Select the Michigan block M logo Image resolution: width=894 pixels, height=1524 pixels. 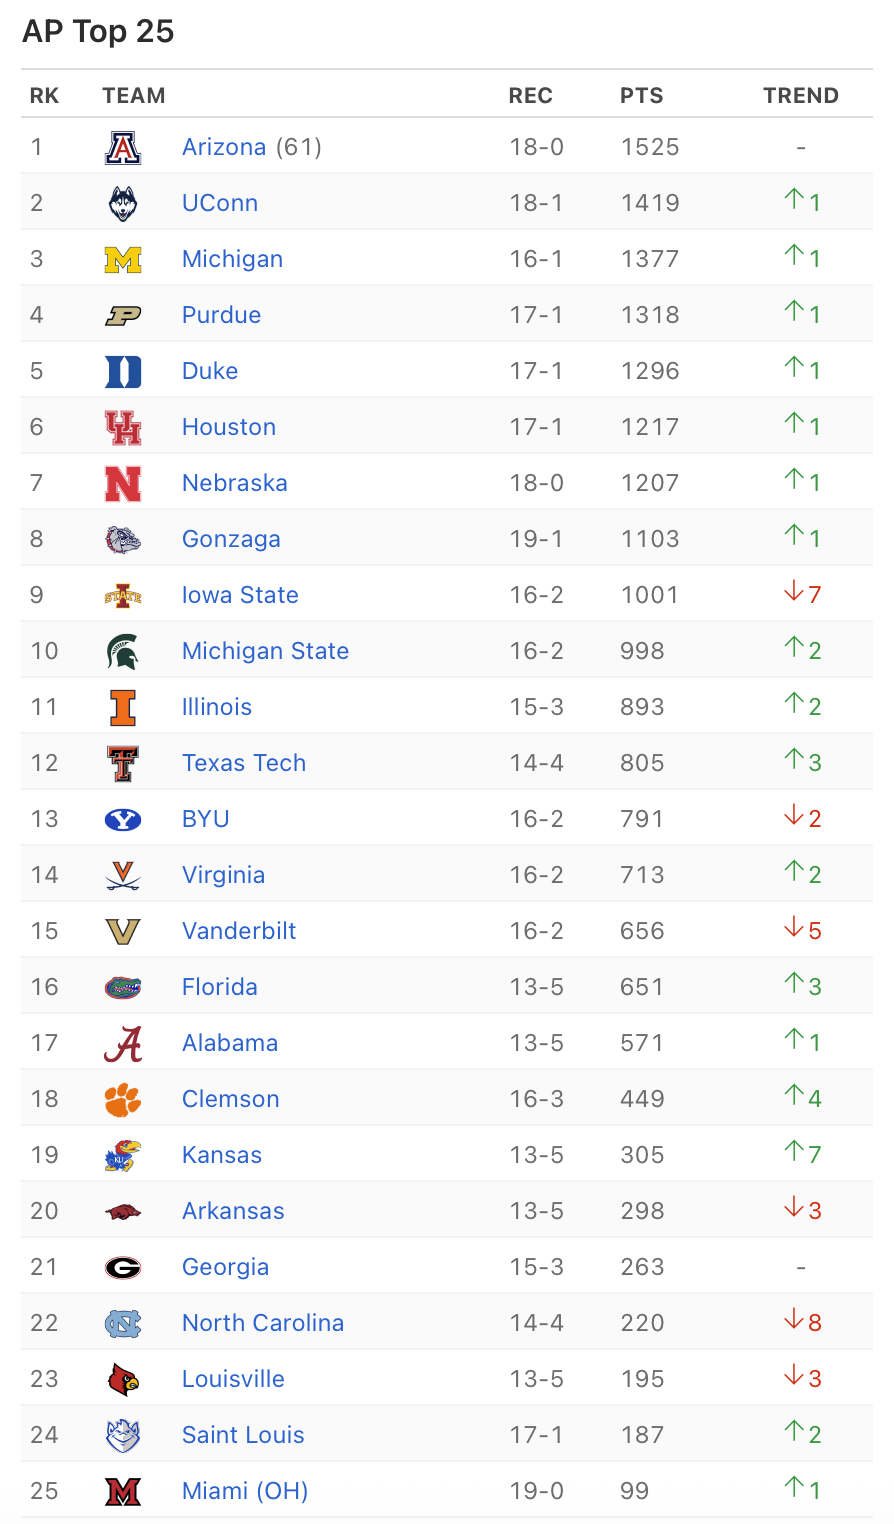[123, 260]
